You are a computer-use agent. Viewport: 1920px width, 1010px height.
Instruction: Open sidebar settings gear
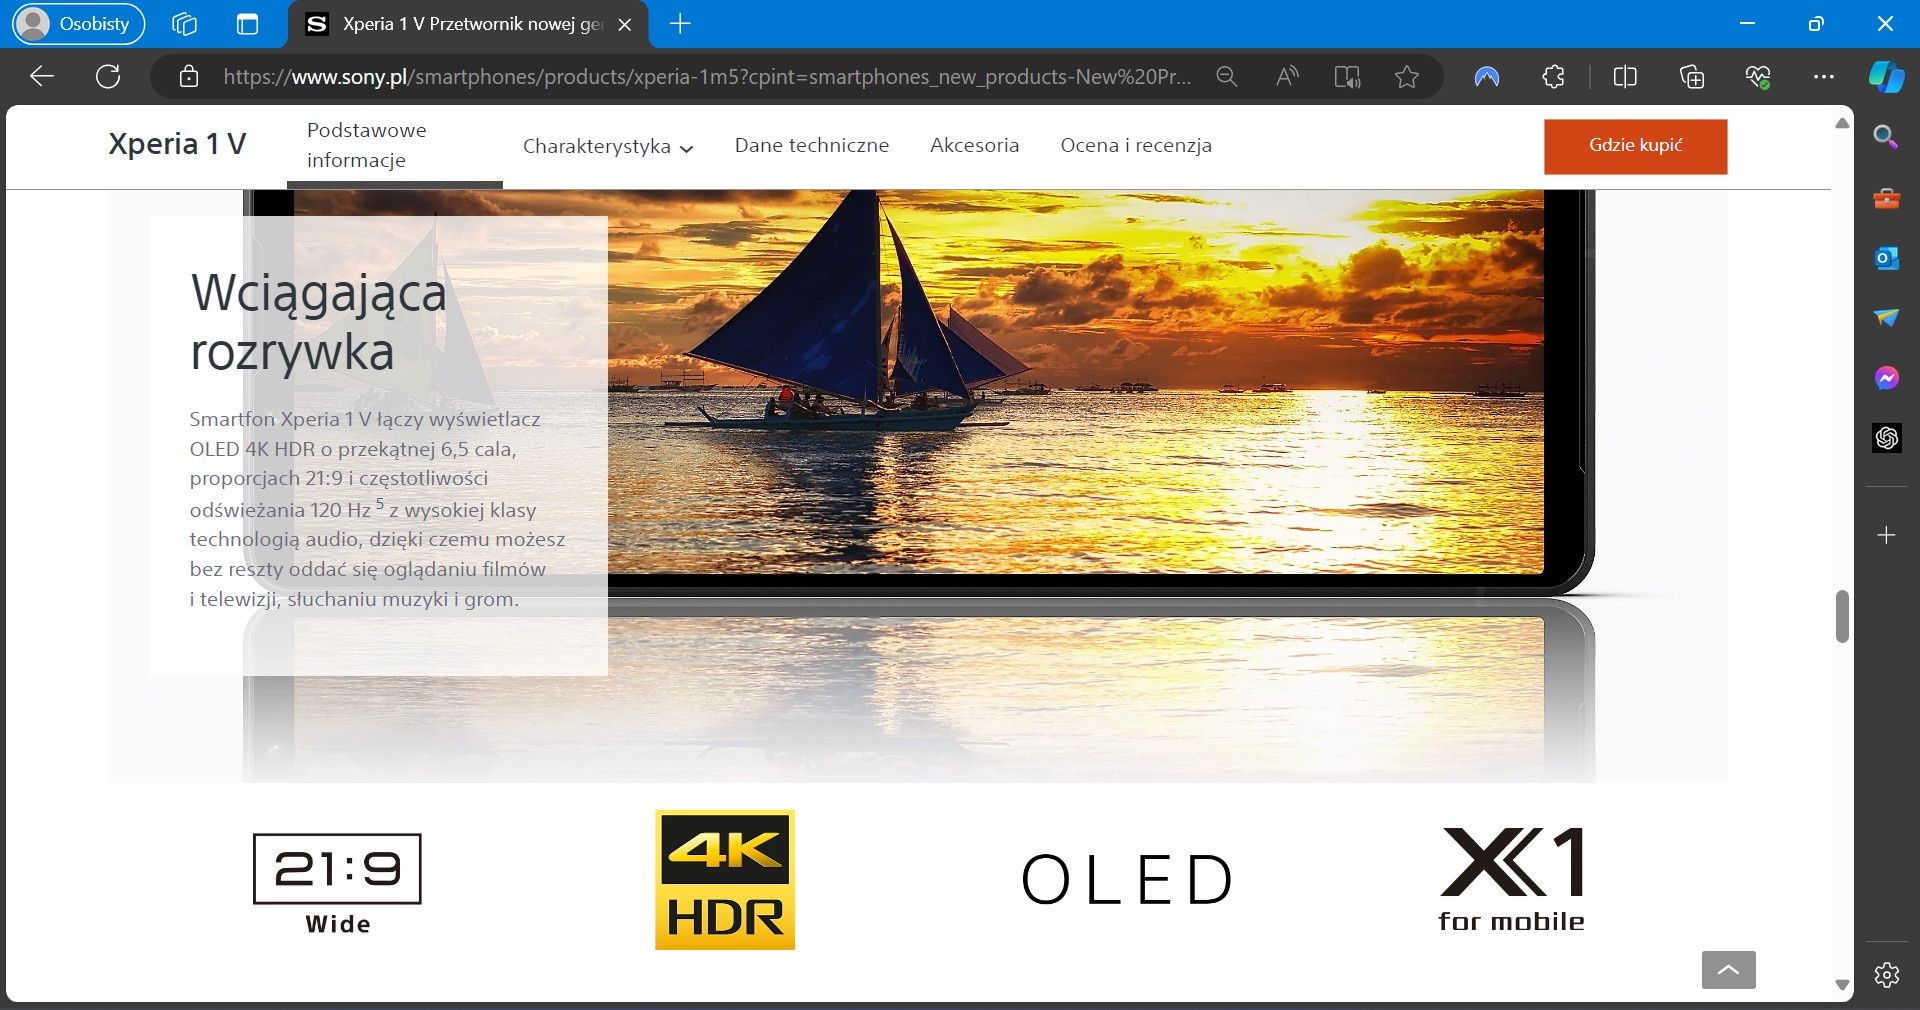coord(1886,974)
